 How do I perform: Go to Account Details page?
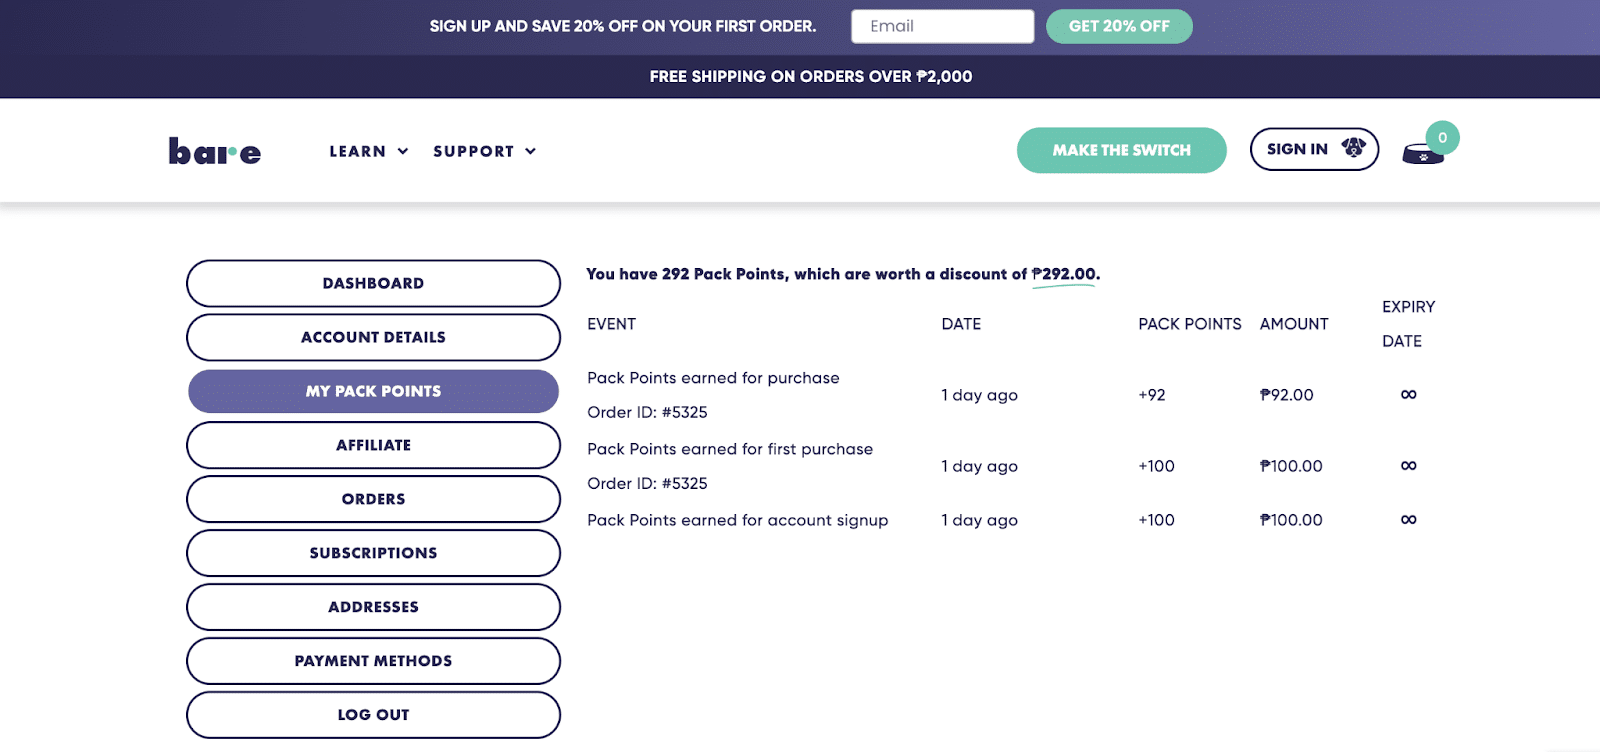coord(373,337)
